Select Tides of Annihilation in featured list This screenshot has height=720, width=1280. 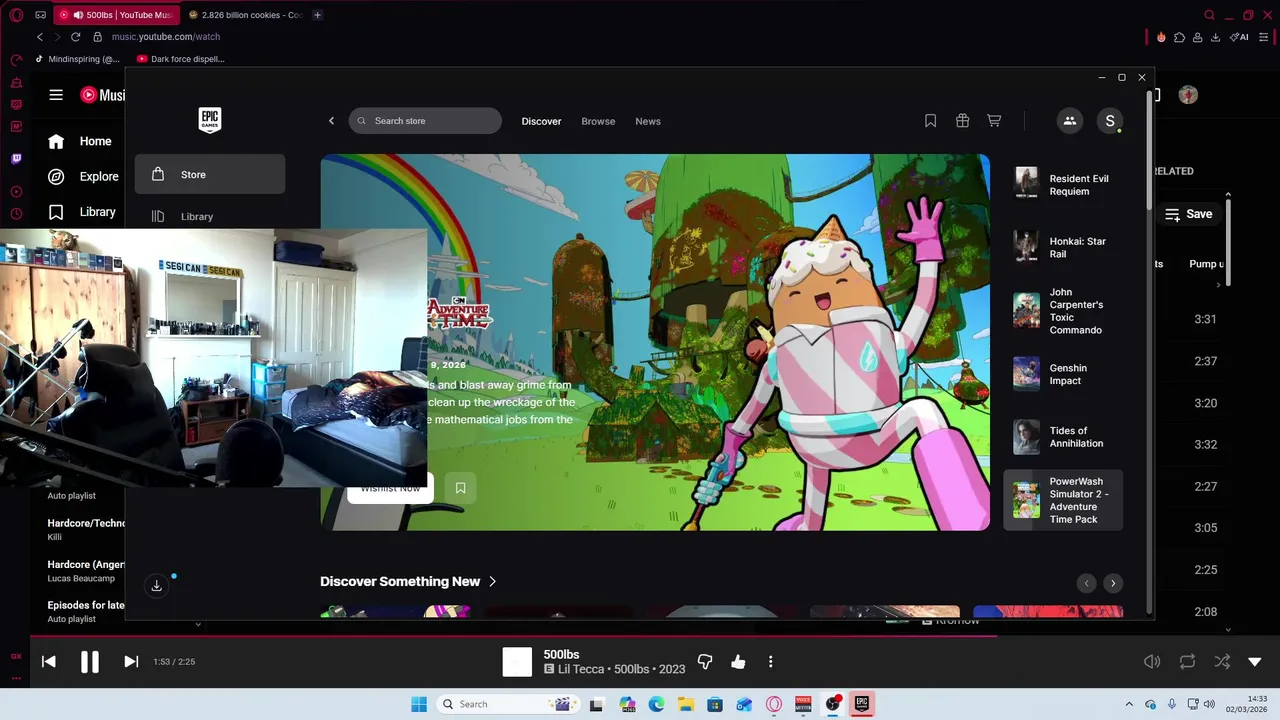[1063, 437]
